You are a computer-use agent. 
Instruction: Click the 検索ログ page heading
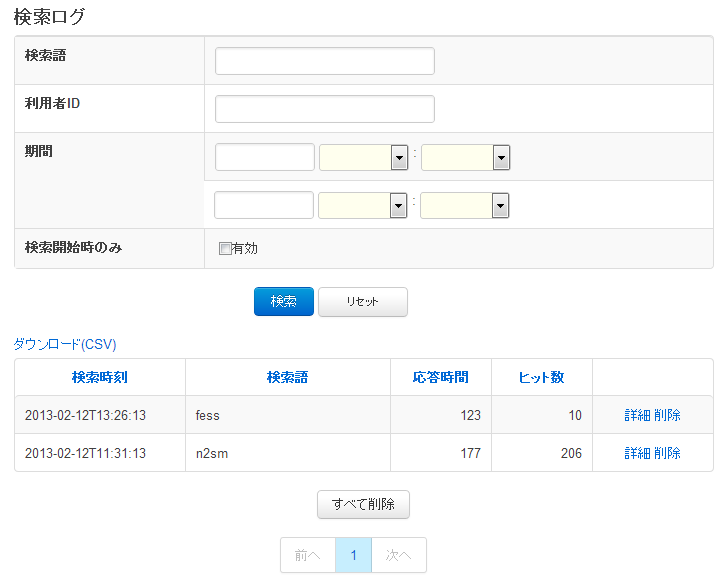[x=50, y=17]
